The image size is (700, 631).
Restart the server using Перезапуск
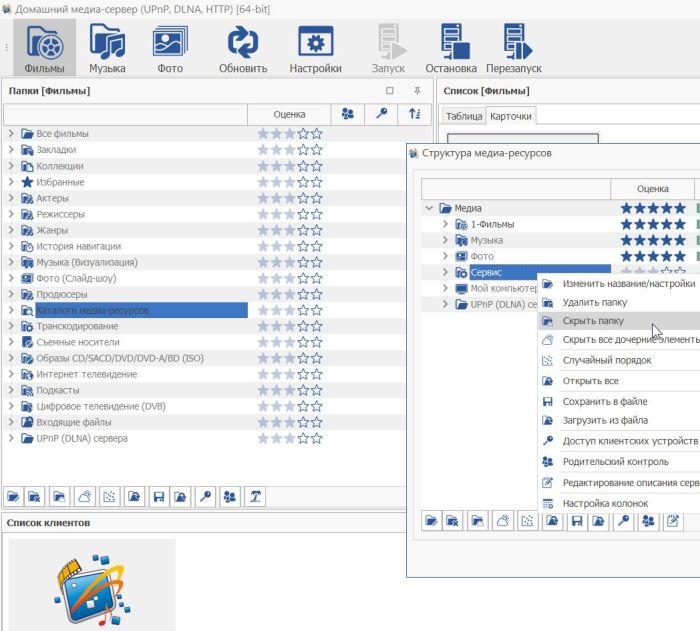[x=513, y=49]
